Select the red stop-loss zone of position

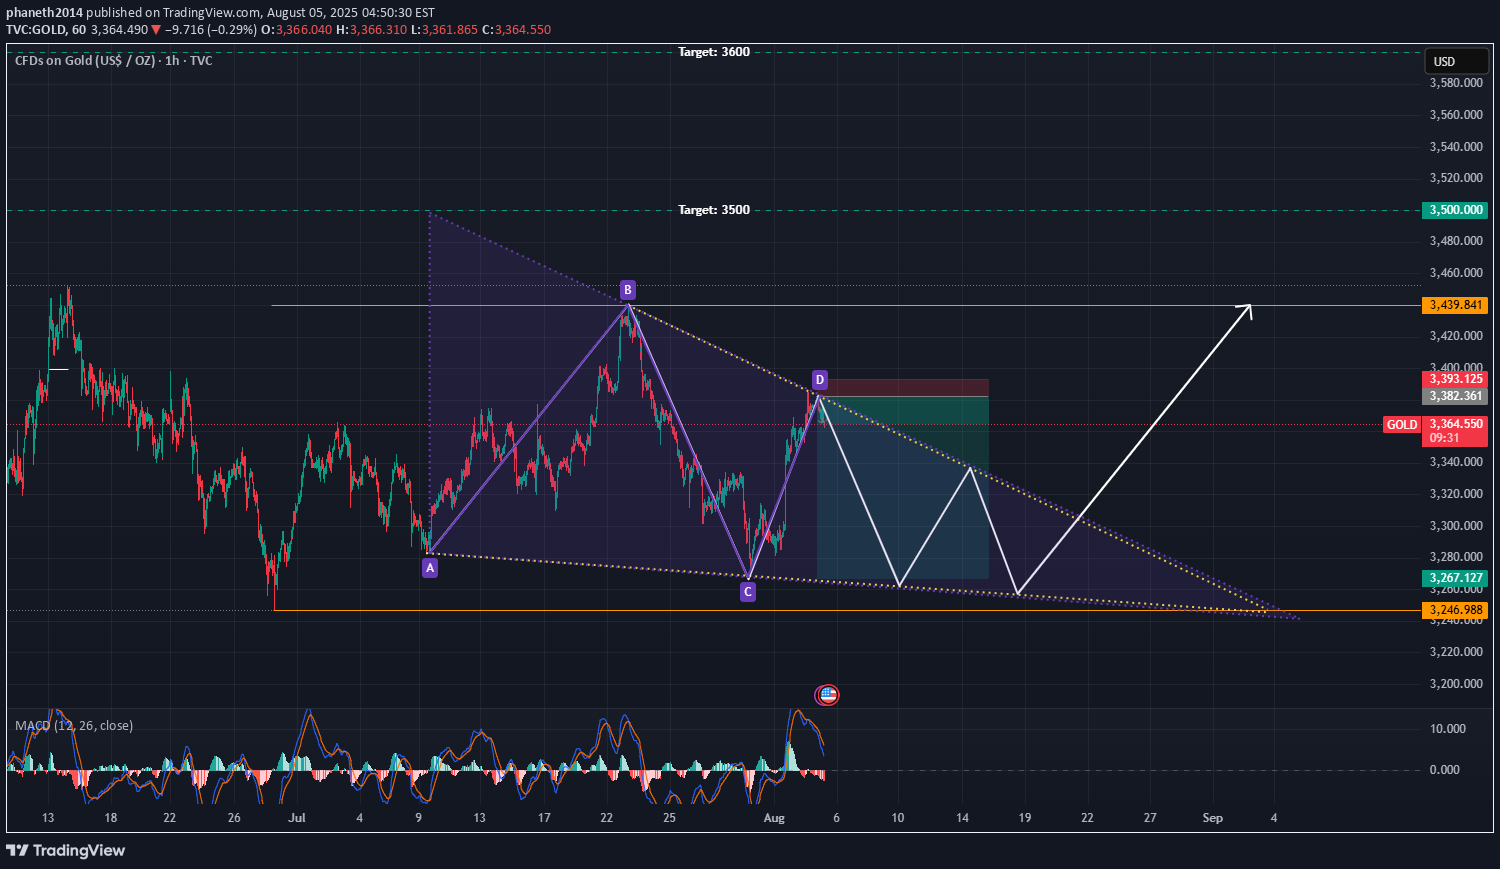[x=905, y=388]
